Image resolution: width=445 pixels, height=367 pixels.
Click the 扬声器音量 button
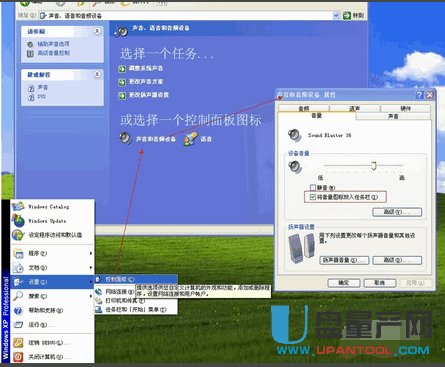click(x=344, y=260)
